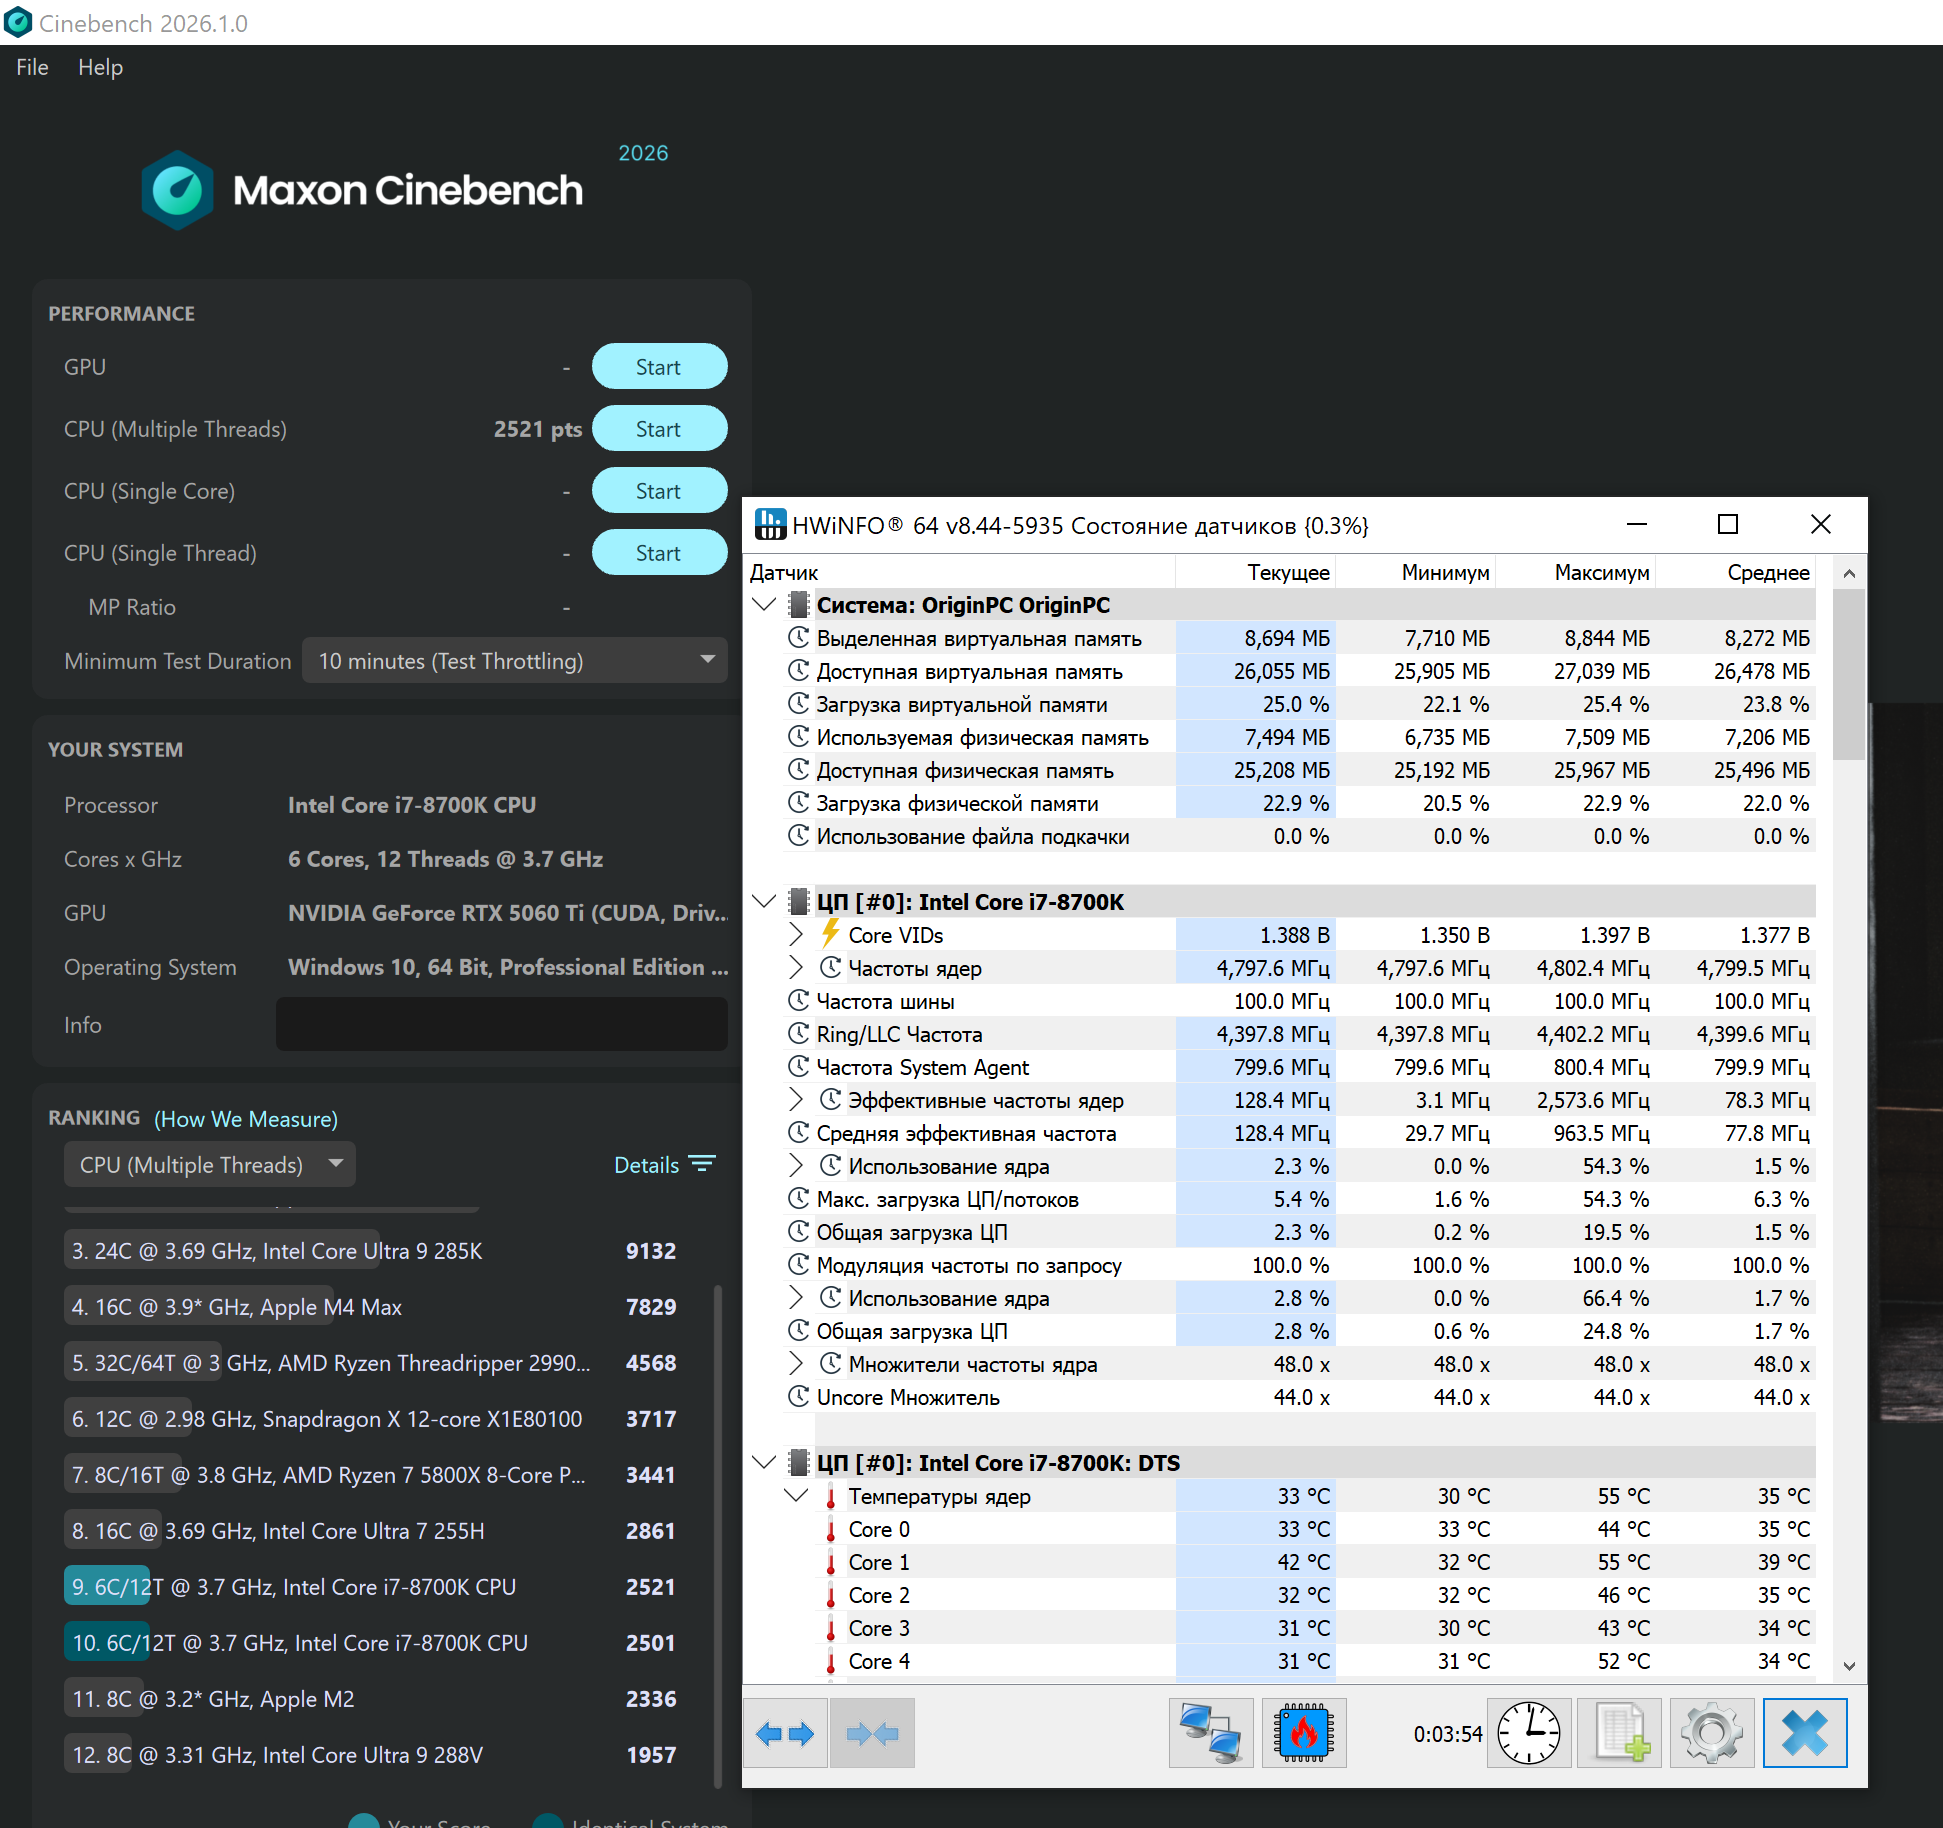Open HWiNFO sensor settings gear icon

click(1712, 1733)
